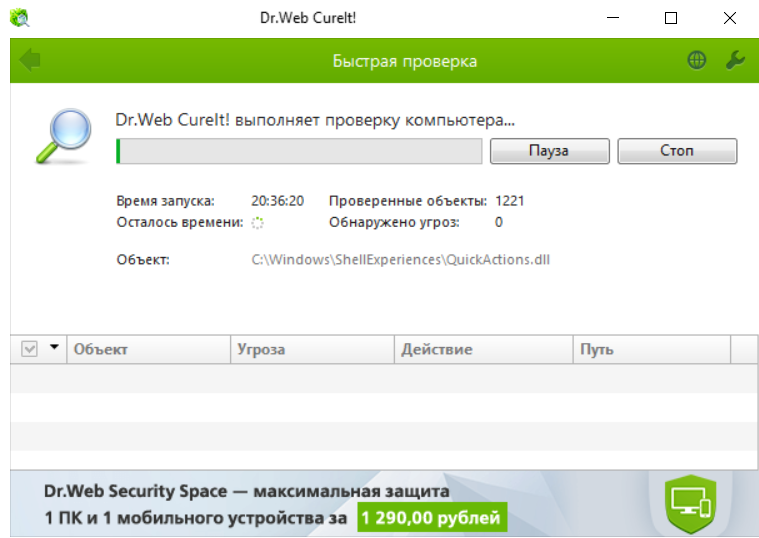Expand the dropdown arrow next to select-all checkbox
Screen dimensions: 759x538
pyautogui.click(x=54, y=347)
